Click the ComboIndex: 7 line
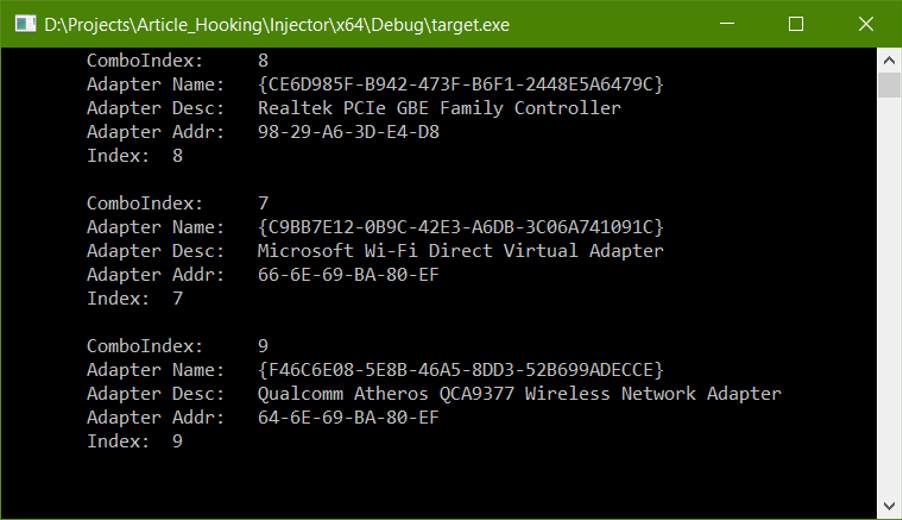The height and width of the screenshot is (520, 902). click(x=177, y=204)
